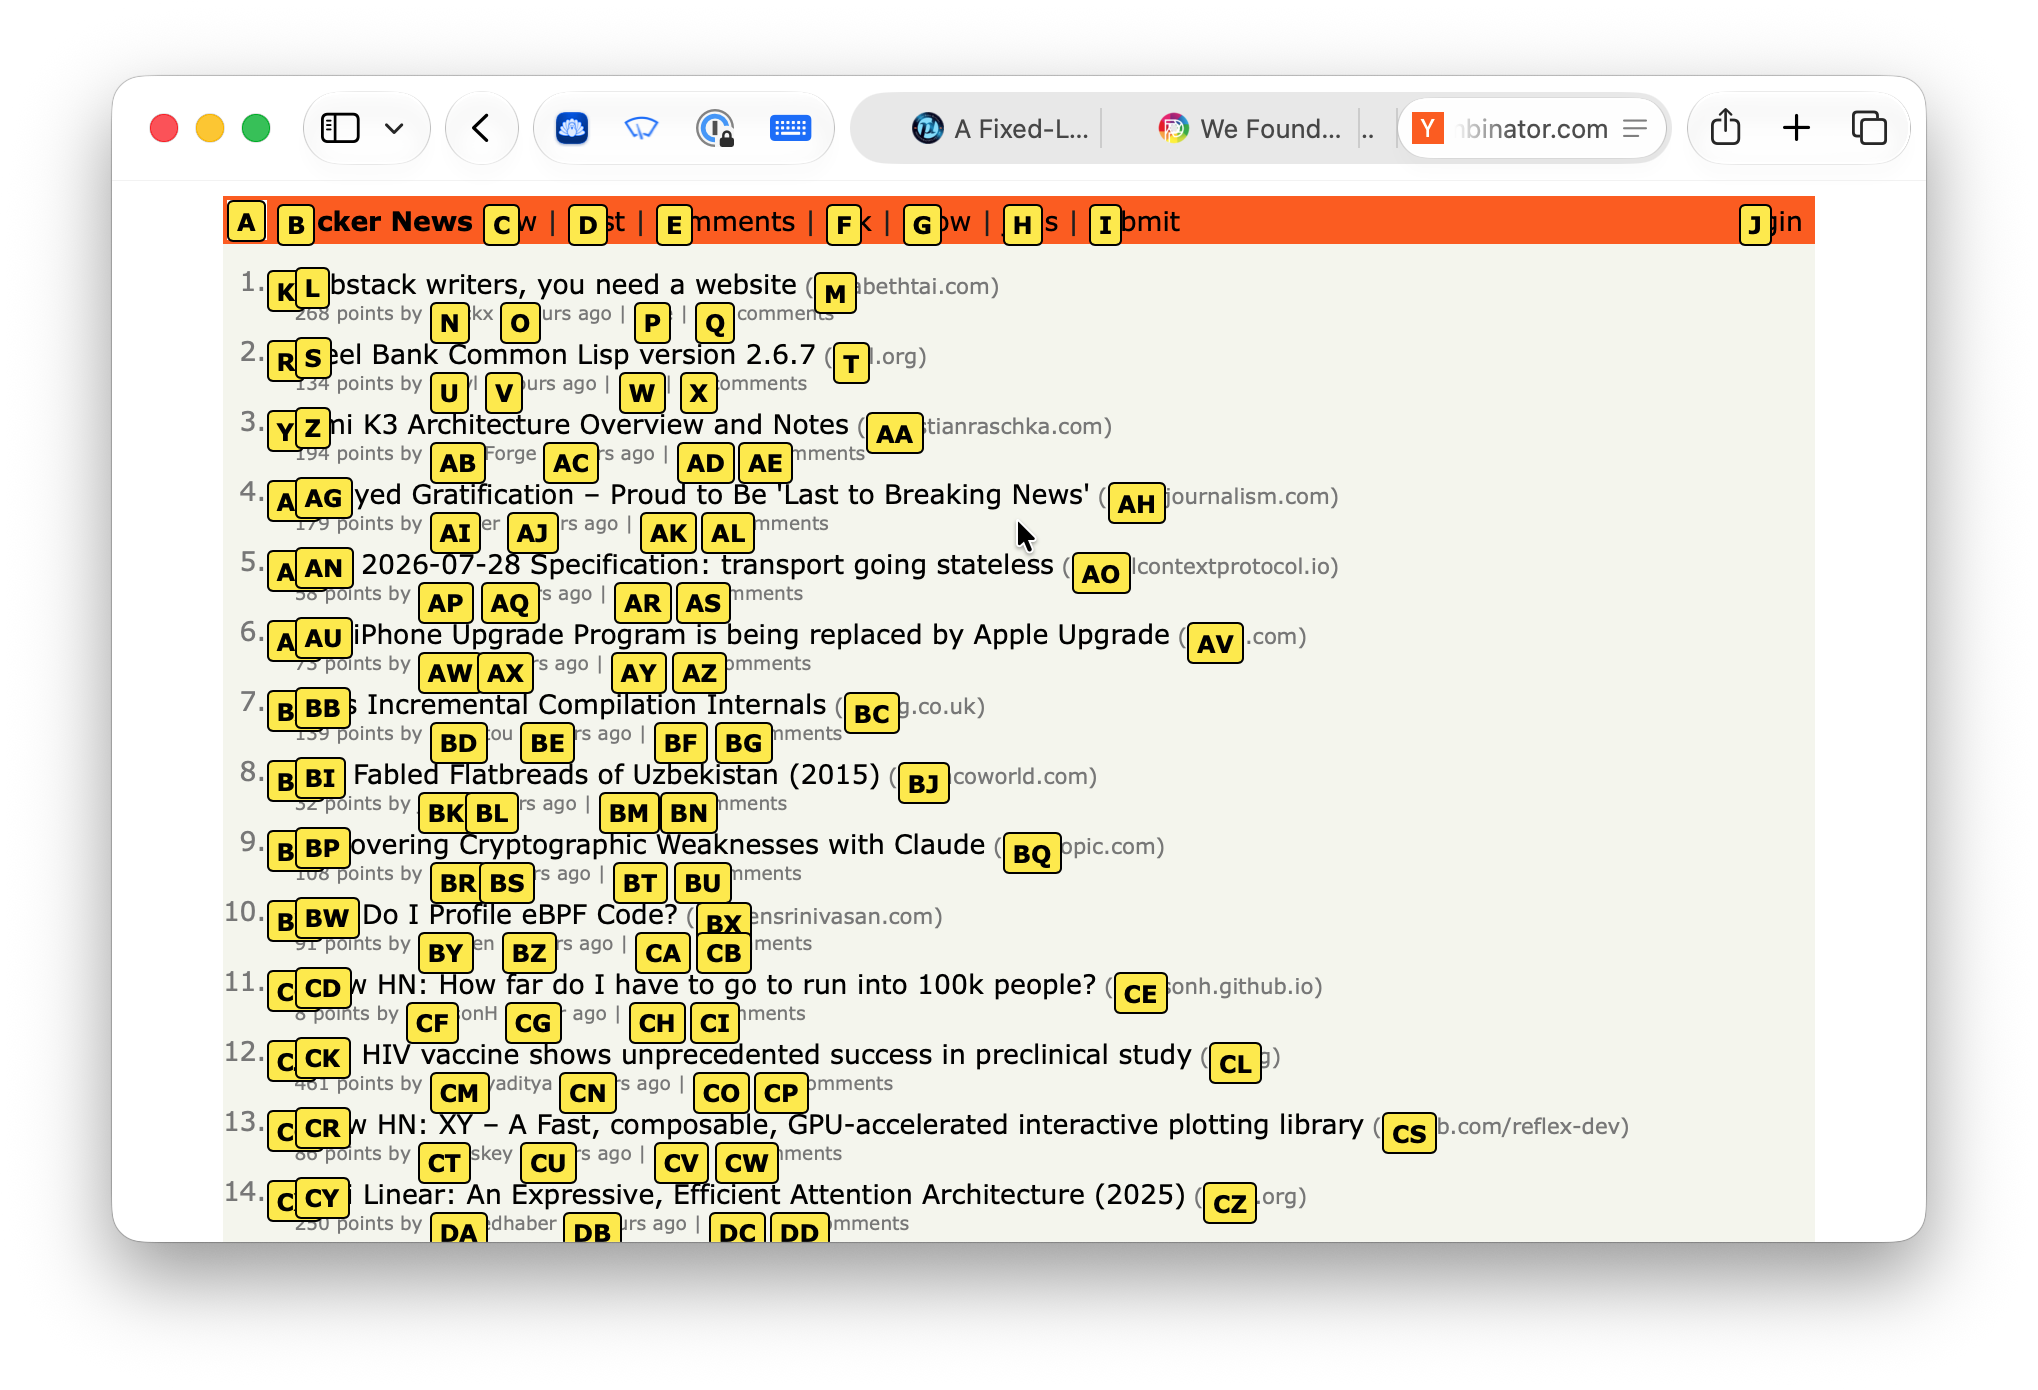Open 'How far do I have to go' story
Viewport: 2038px width, 1390px height.
click(x=698, y=985)
